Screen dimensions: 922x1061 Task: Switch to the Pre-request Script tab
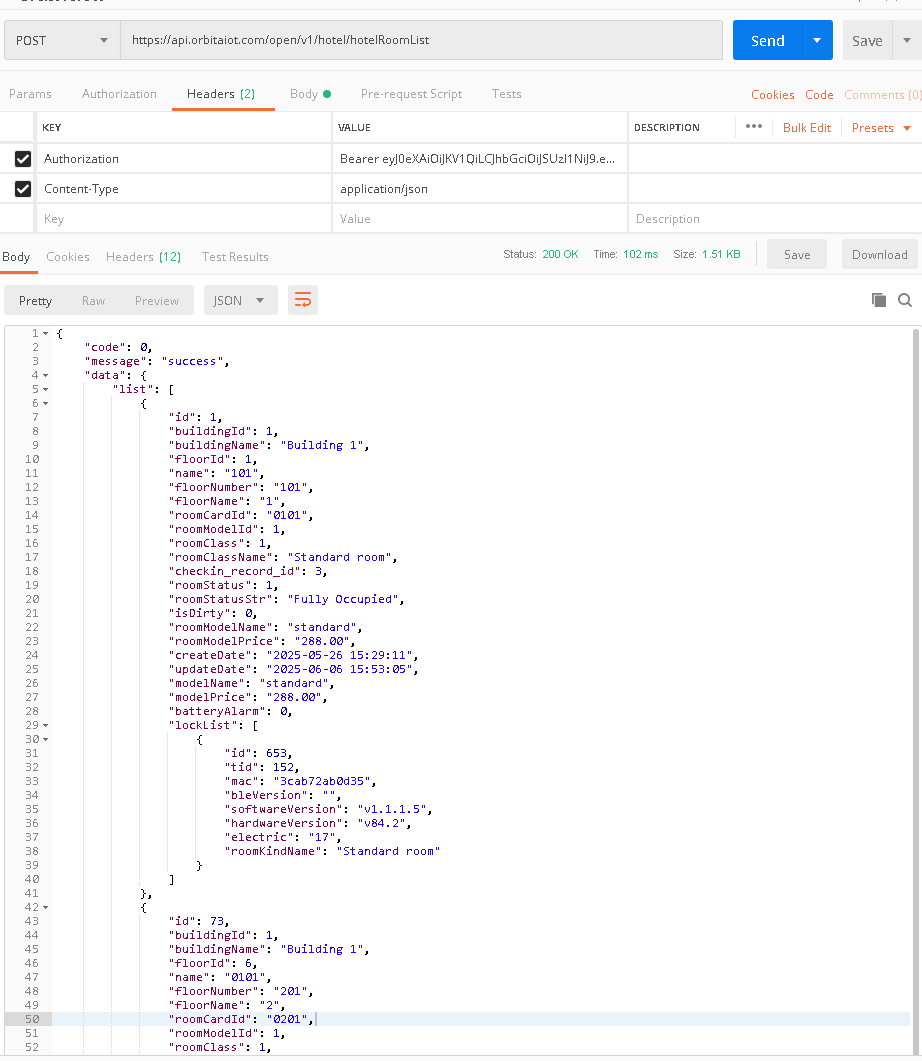(411, 94)
